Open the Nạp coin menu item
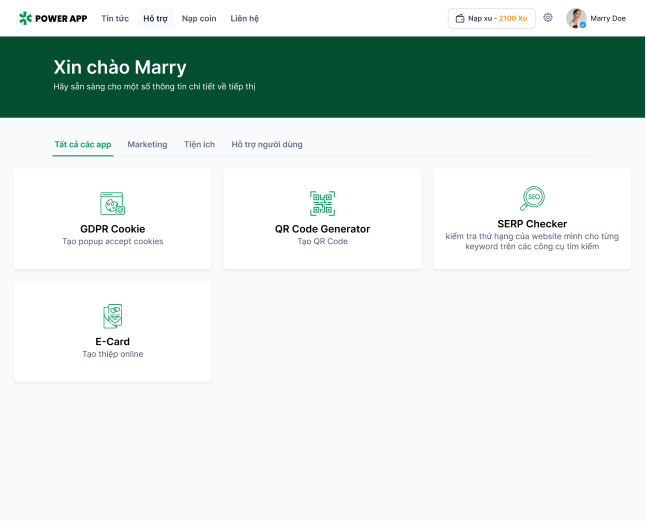This screenshot has height=521, width=646. pyautogui.click(x=199, y=18)
